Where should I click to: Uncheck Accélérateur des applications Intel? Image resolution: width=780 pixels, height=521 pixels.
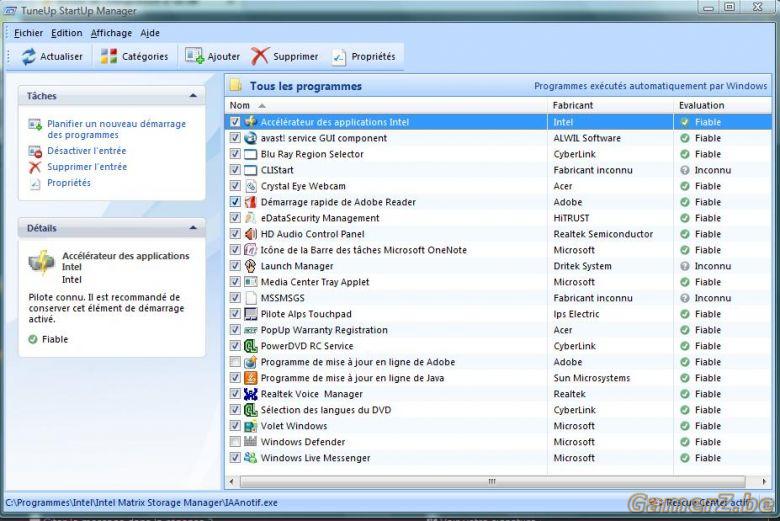[x=235, y=122]
